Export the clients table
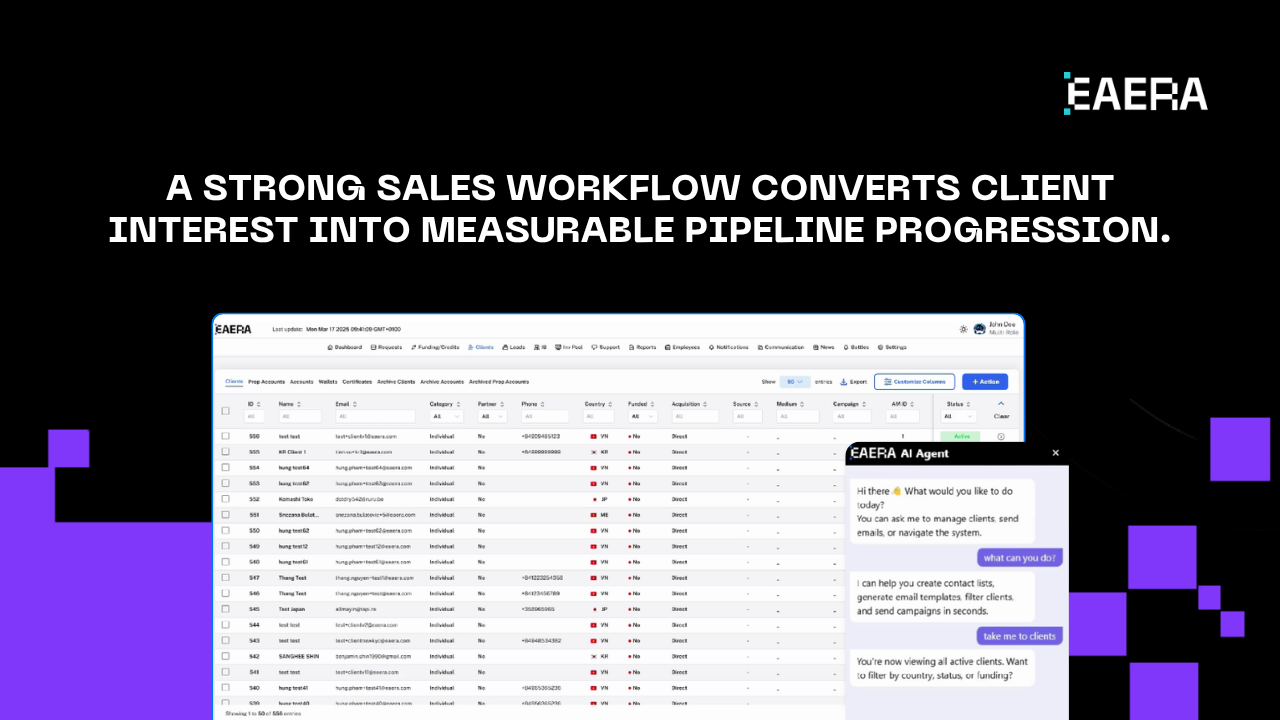 pyautogui.click(x=853, y=381)
